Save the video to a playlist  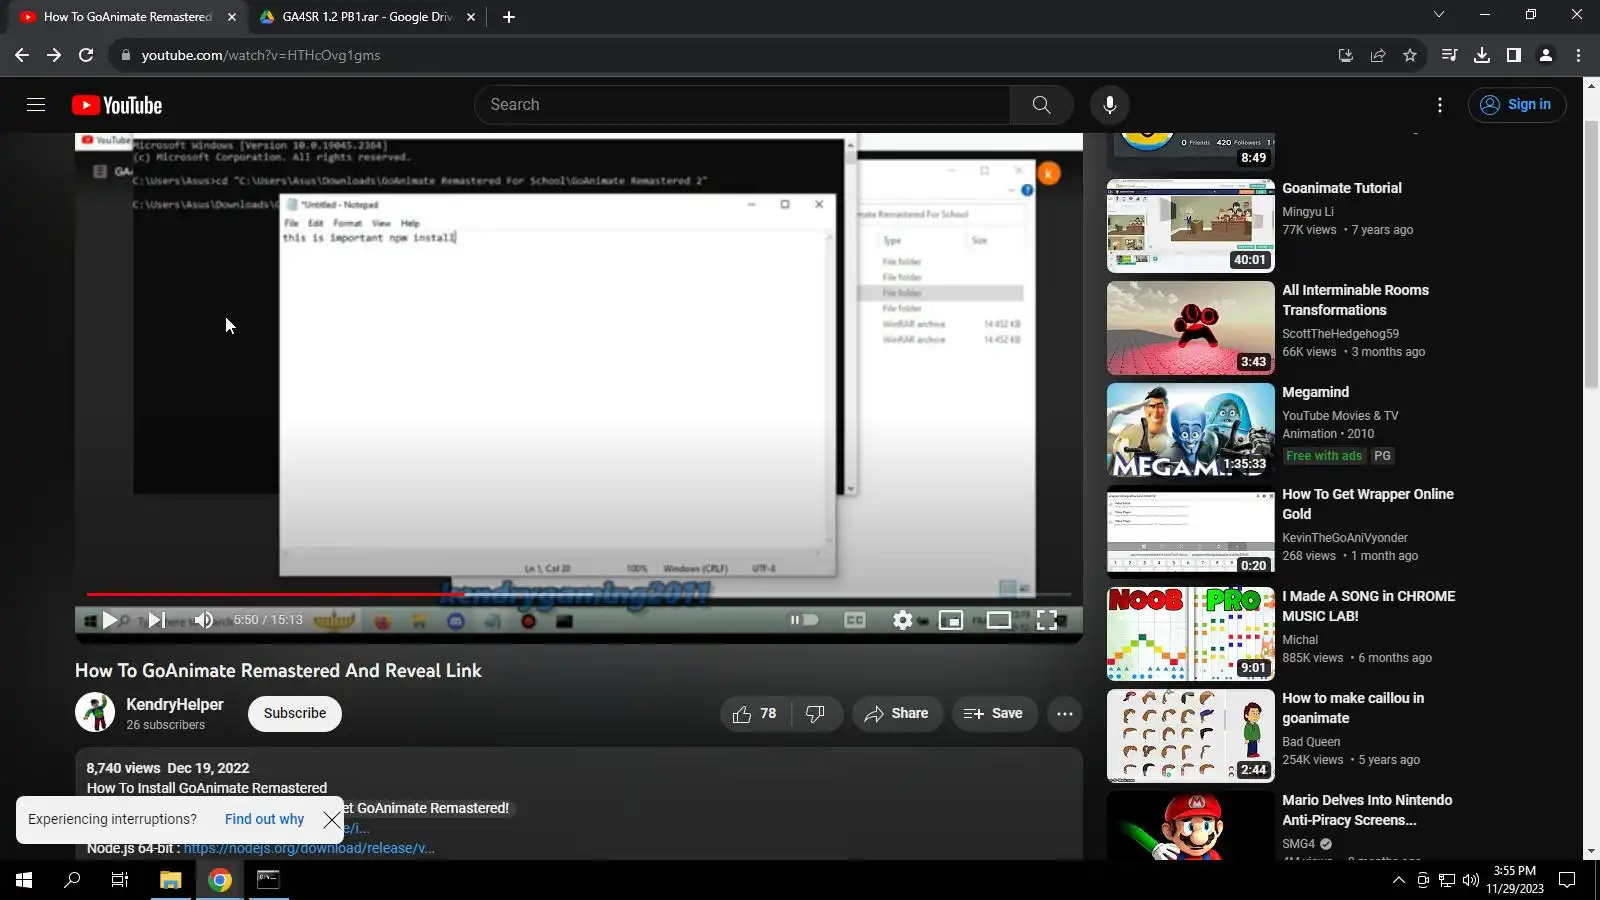tap(994, 714)
